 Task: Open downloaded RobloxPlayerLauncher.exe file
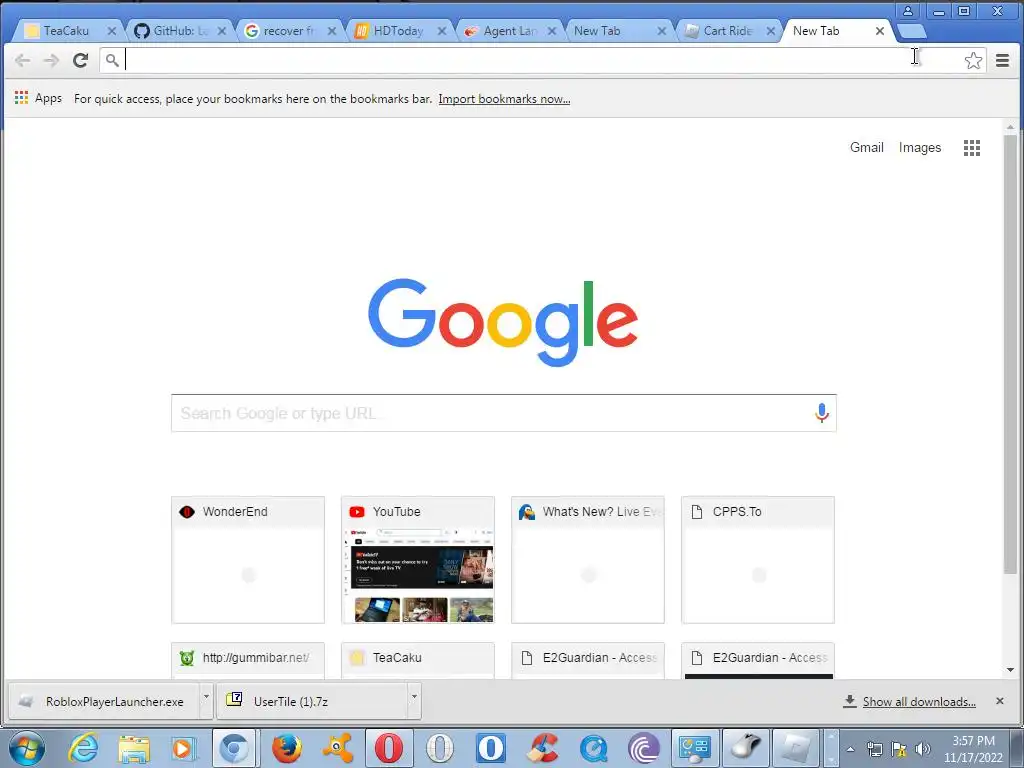pos(104,701)
